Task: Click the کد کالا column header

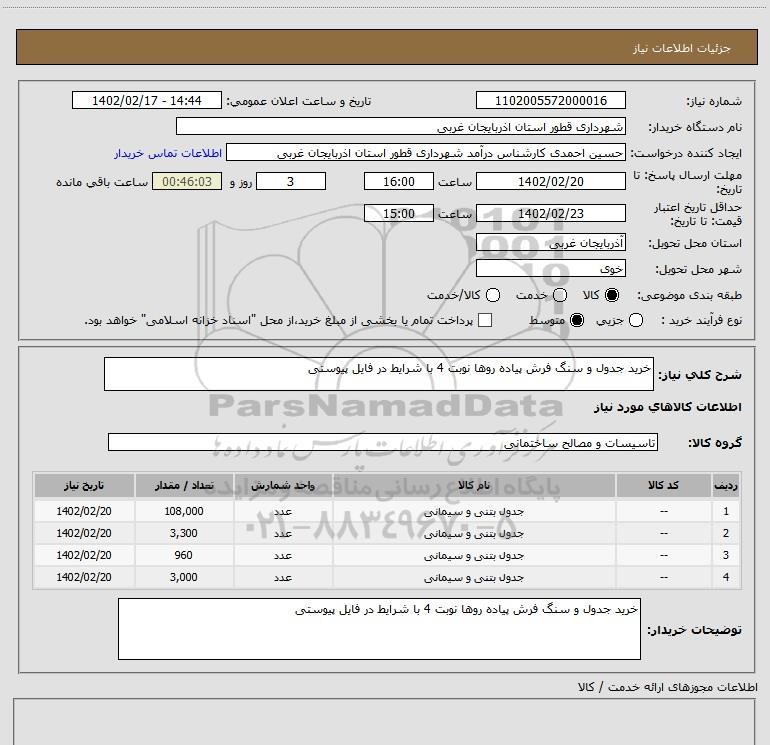Action: 663,486
